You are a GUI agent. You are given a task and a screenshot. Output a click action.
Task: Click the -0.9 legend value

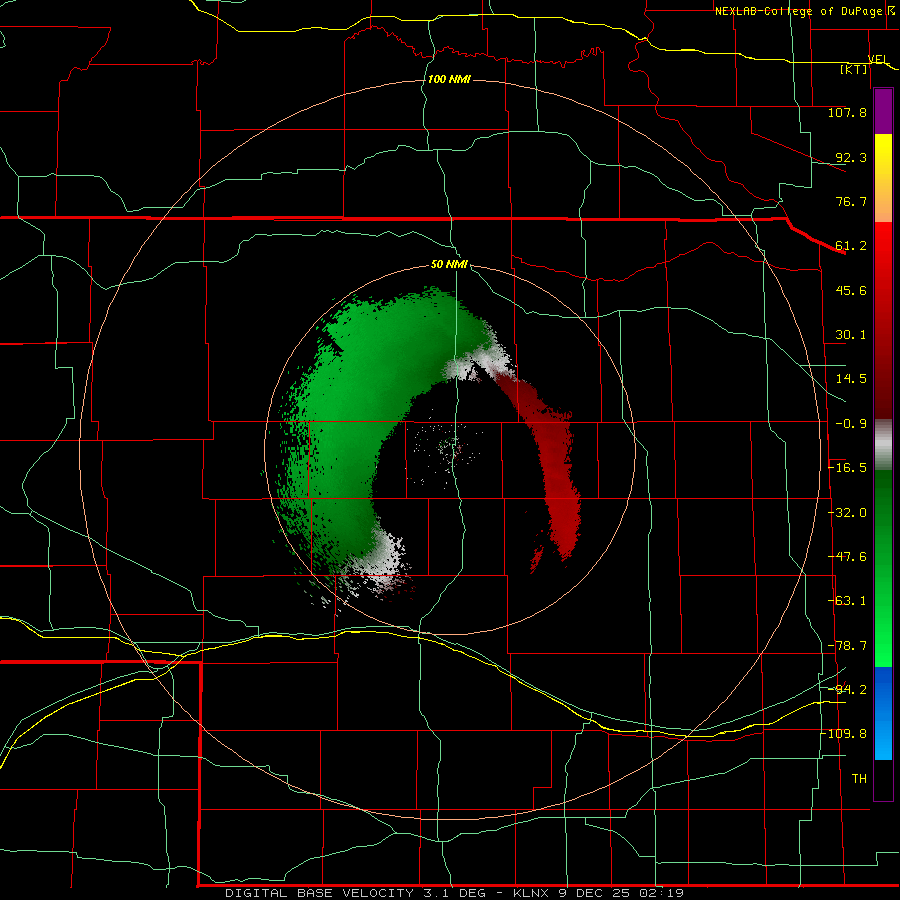pos(851,424)
